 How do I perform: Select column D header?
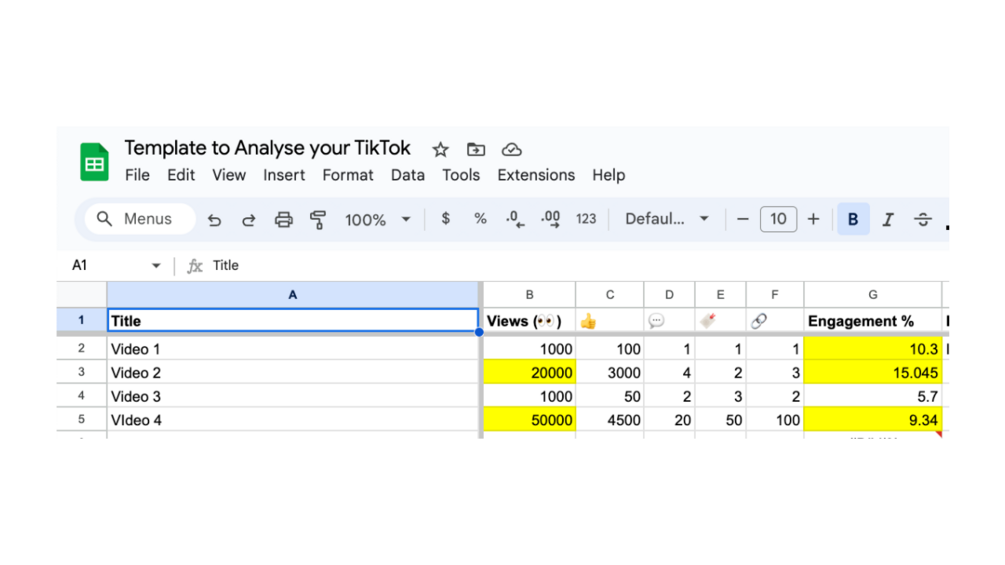pyautogui.click(x=669, y=295)
